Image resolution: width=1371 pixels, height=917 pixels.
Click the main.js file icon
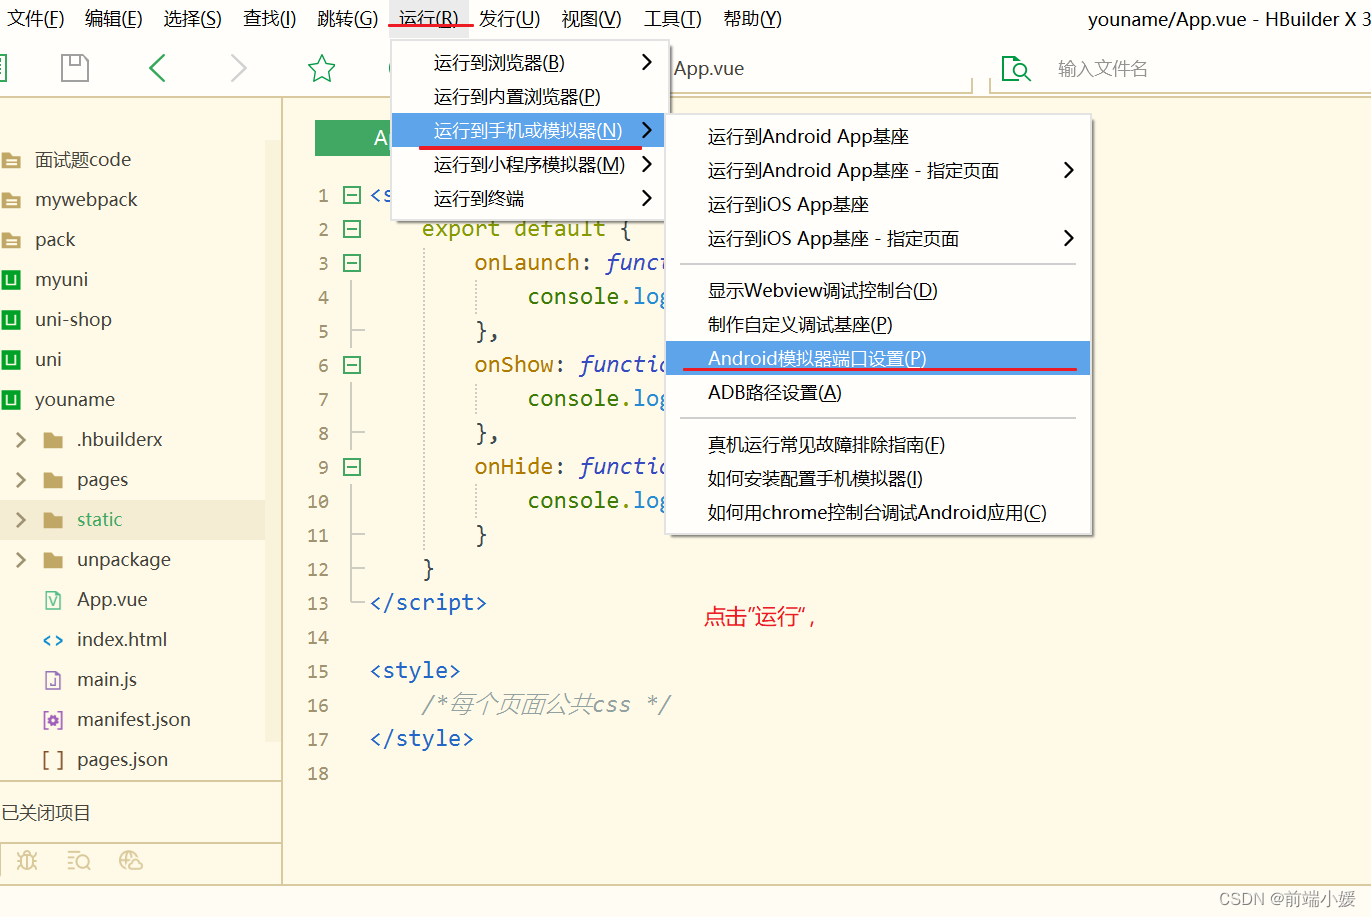(x=53, y=680)
